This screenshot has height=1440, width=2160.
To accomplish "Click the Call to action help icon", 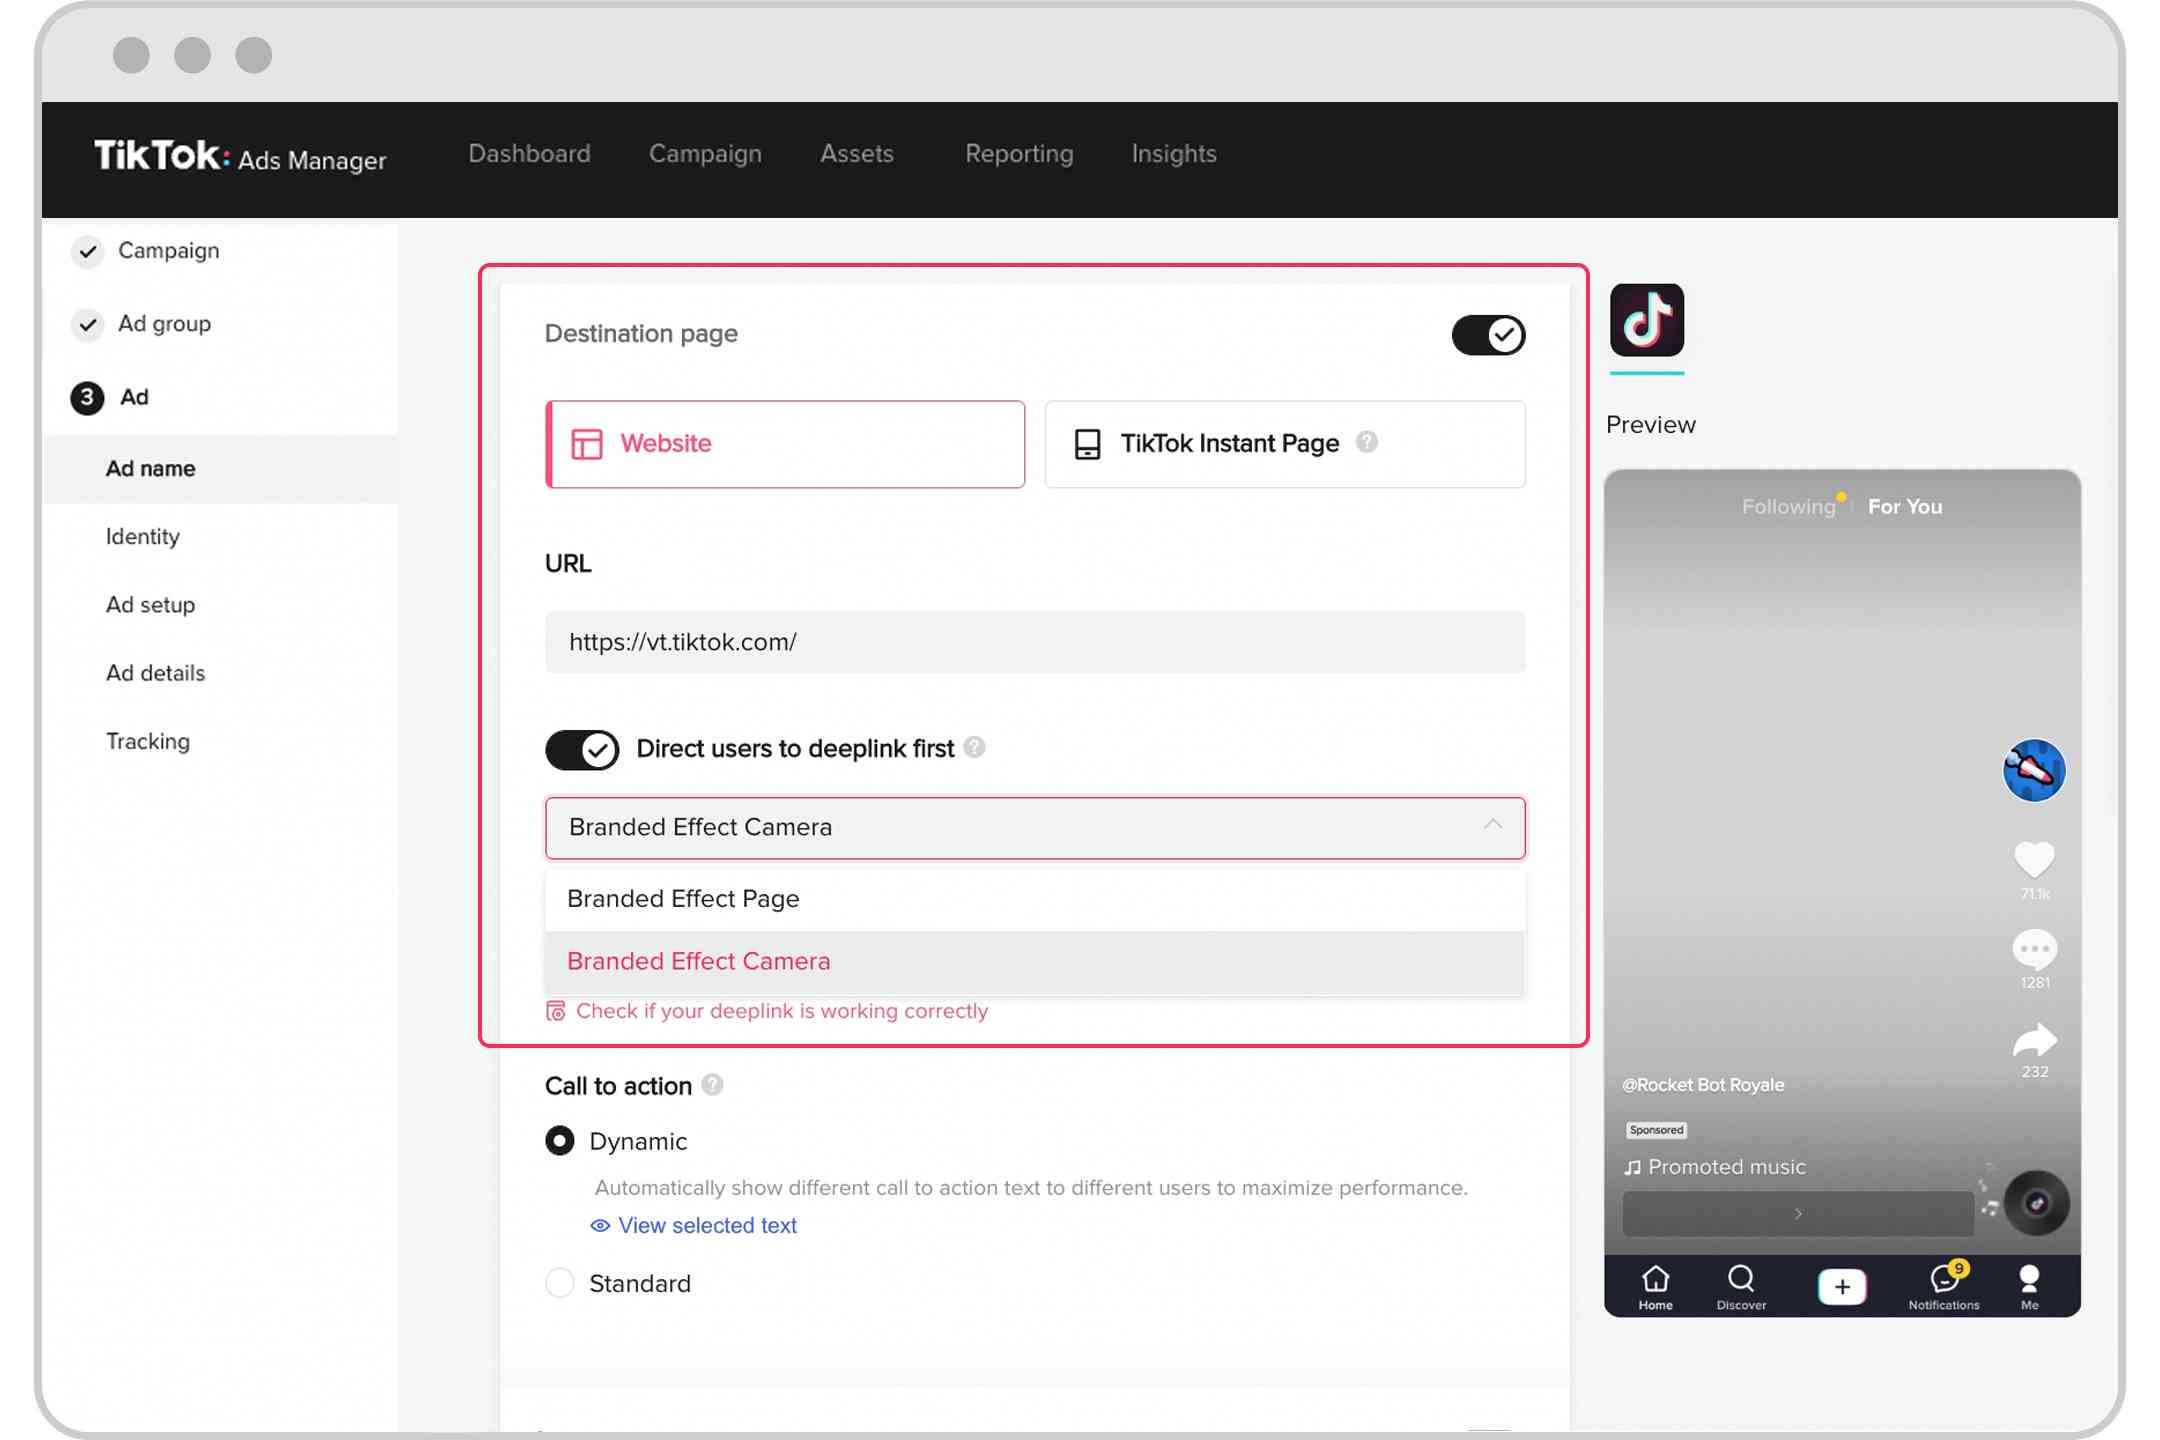I will click(712, 1085).
